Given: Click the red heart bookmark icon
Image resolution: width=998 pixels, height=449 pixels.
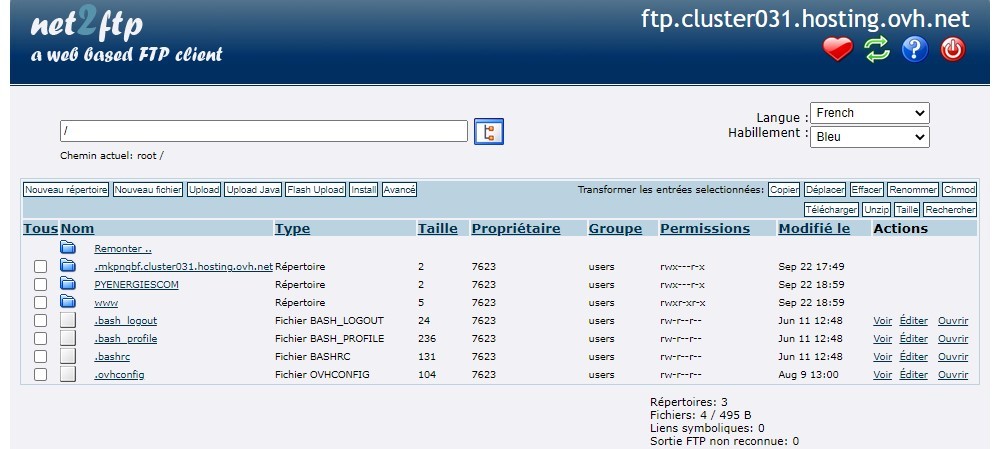Looking at the screenshot, I should tap(838, 49).
